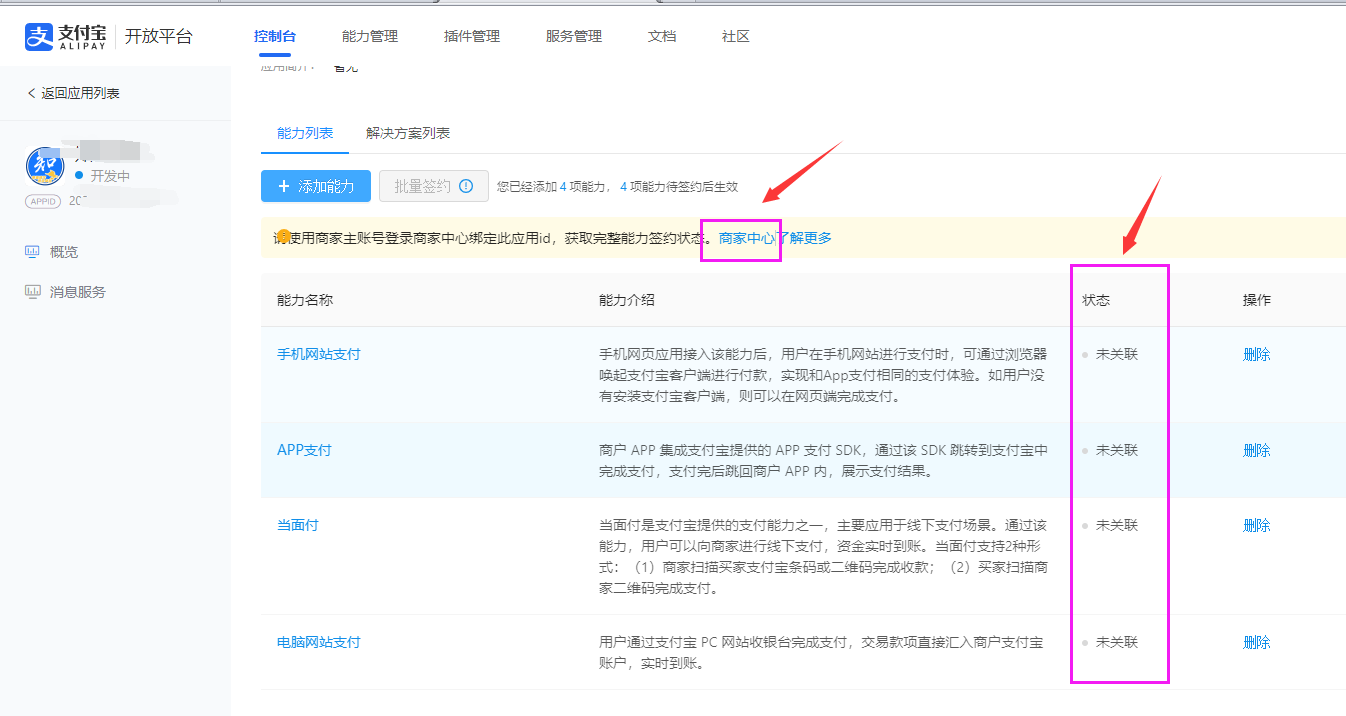Click the 未关联 status of 电脑网站支付

(1117, 642)
